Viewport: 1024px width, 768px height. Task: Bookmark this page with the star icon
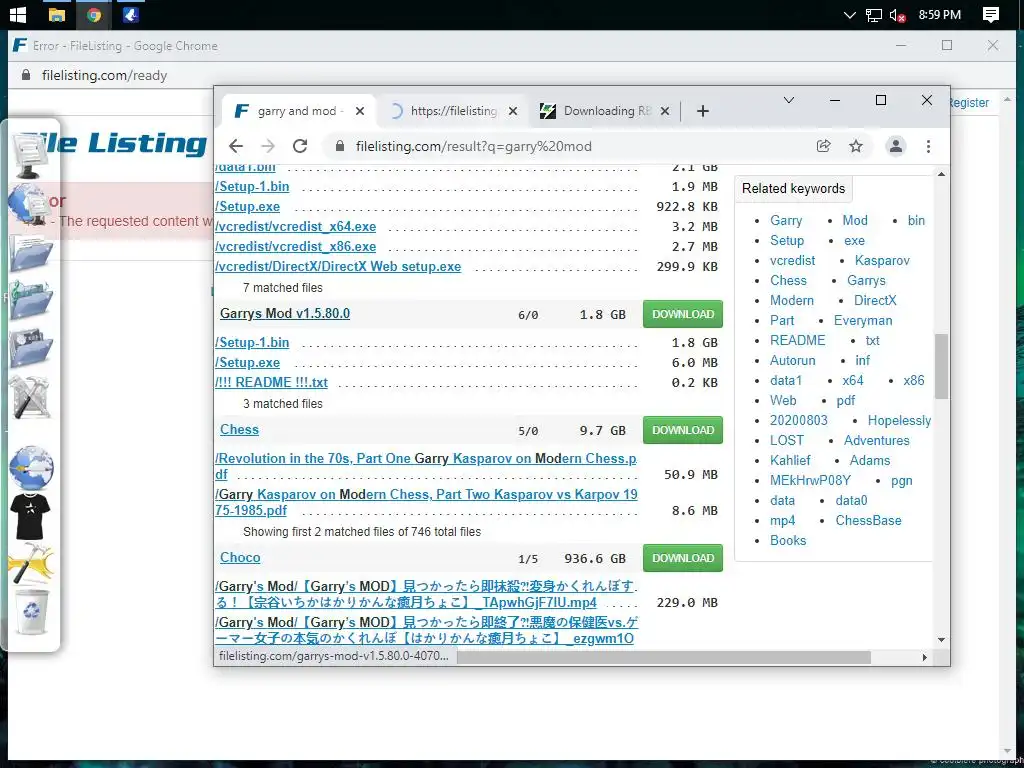[x=856, y=146]
